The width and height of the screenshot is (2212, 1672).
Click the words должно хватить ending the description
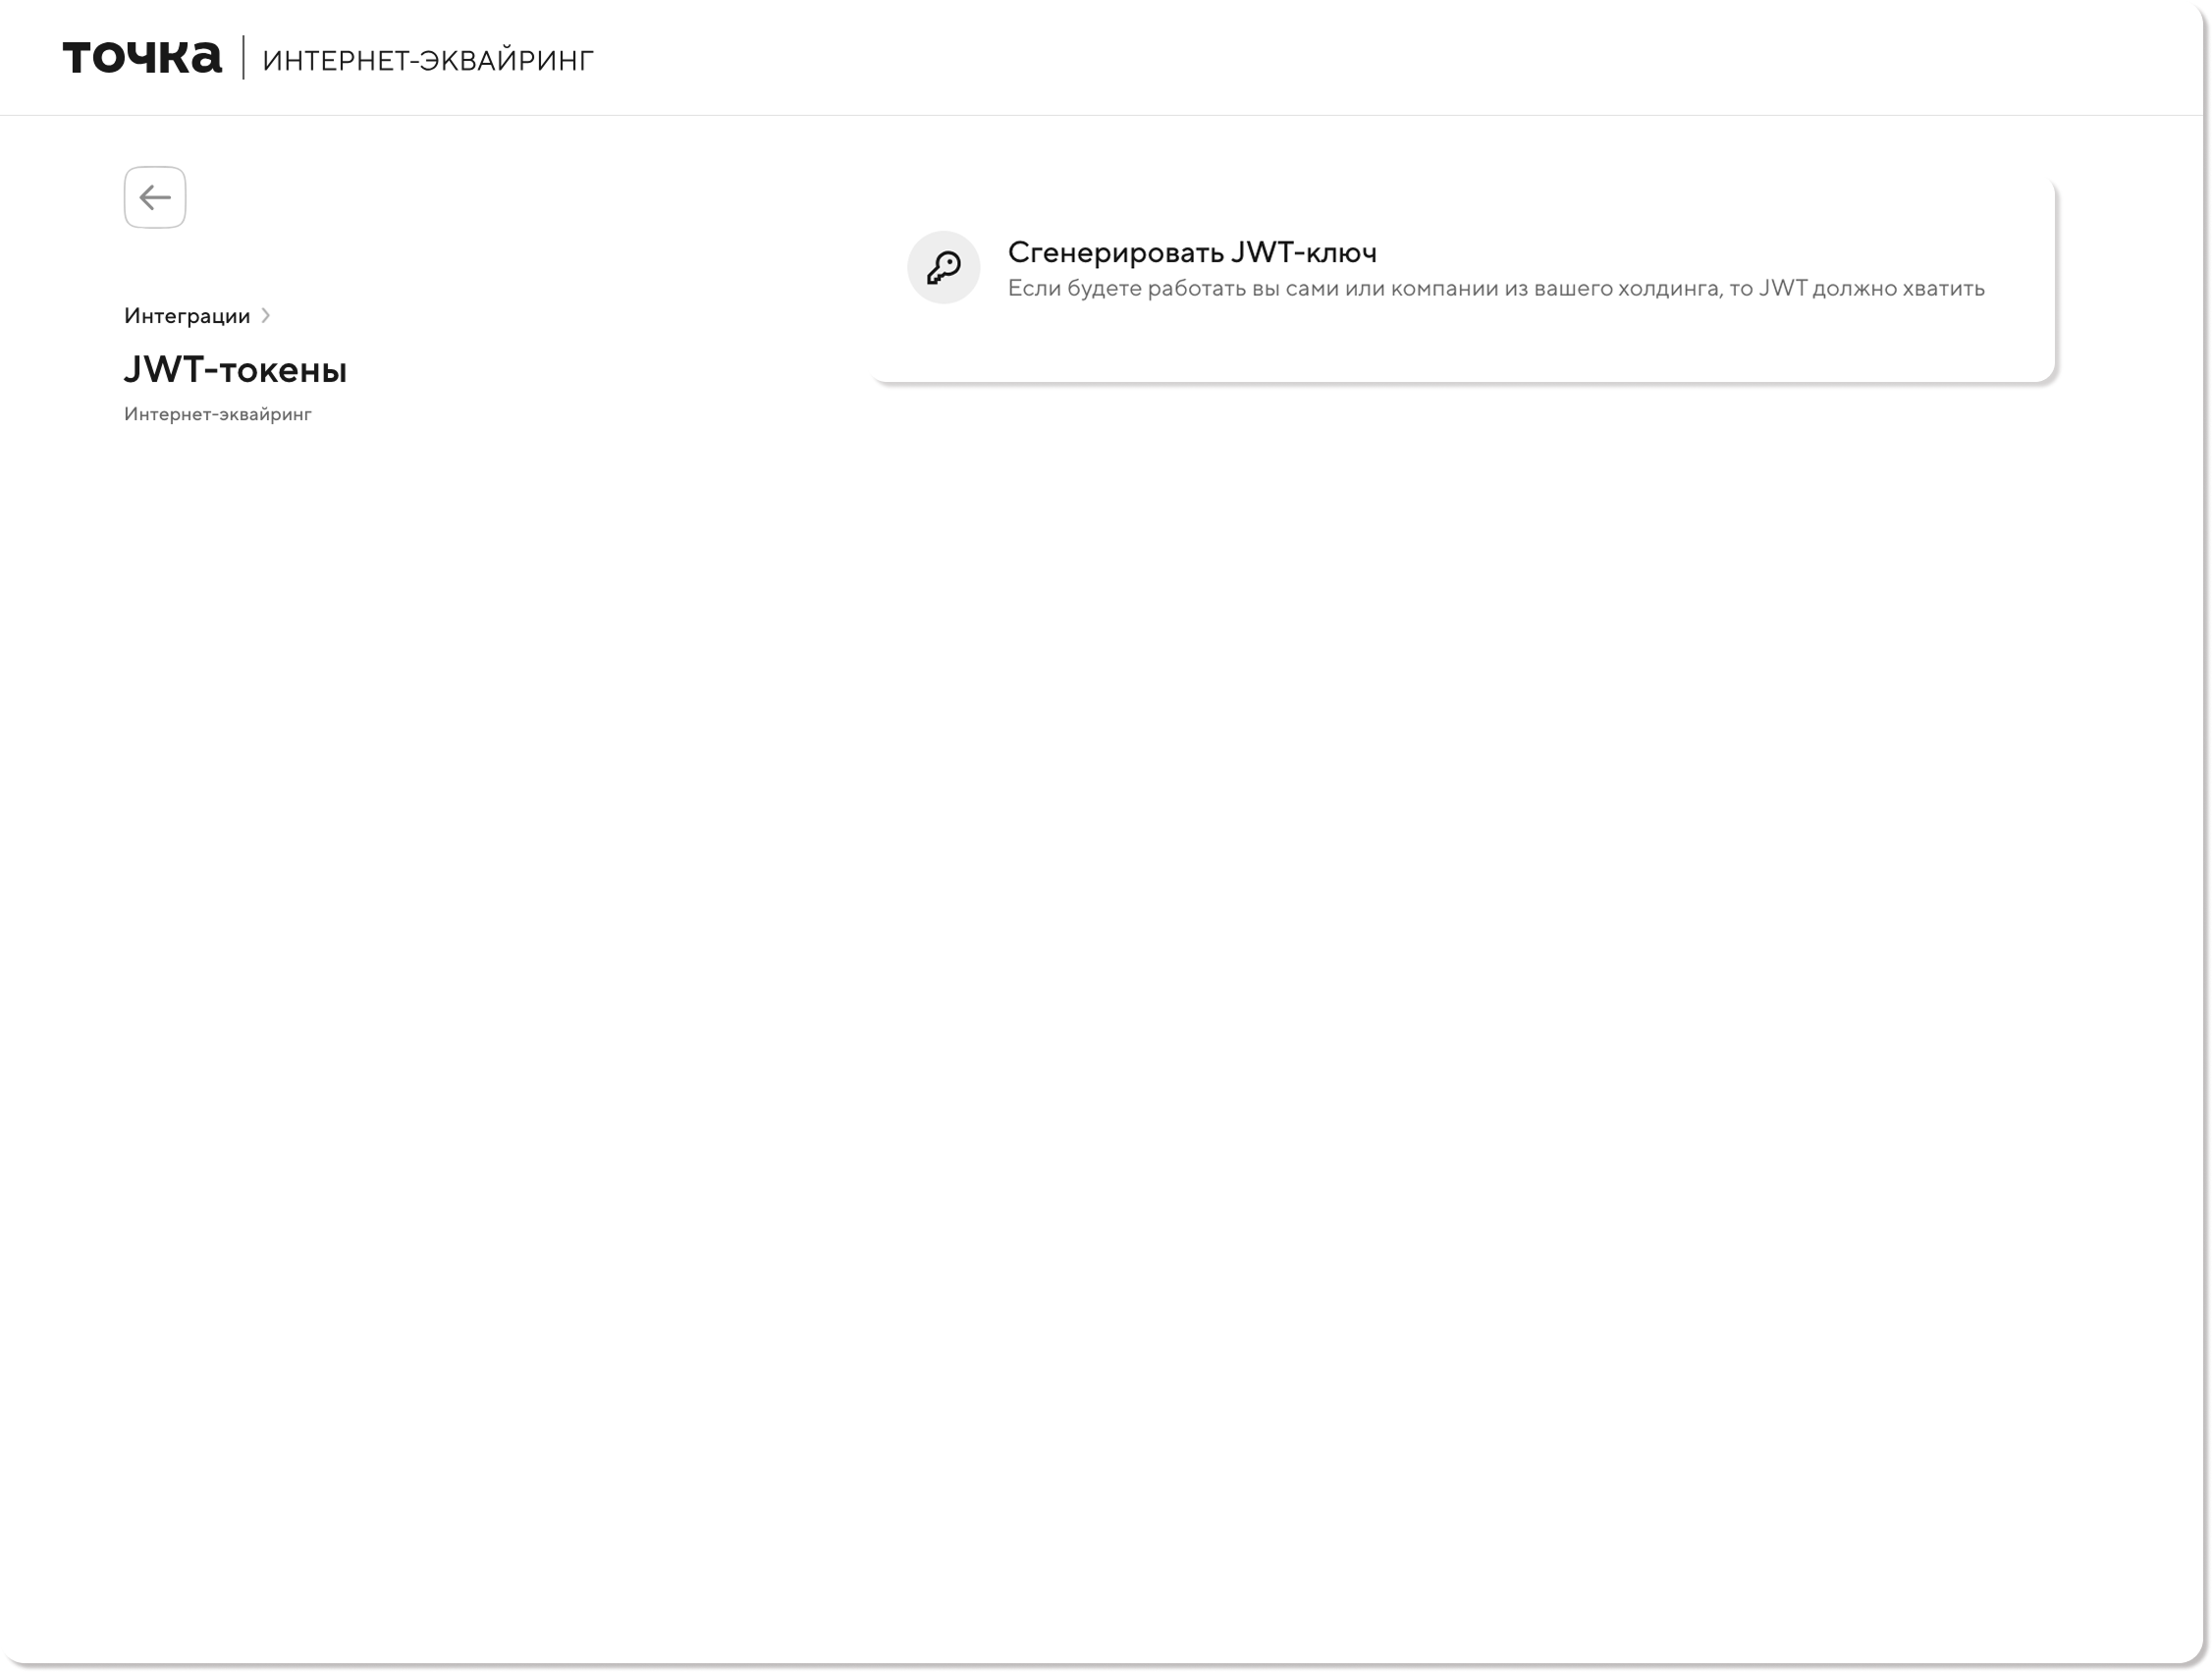[x=1898, y=289]
